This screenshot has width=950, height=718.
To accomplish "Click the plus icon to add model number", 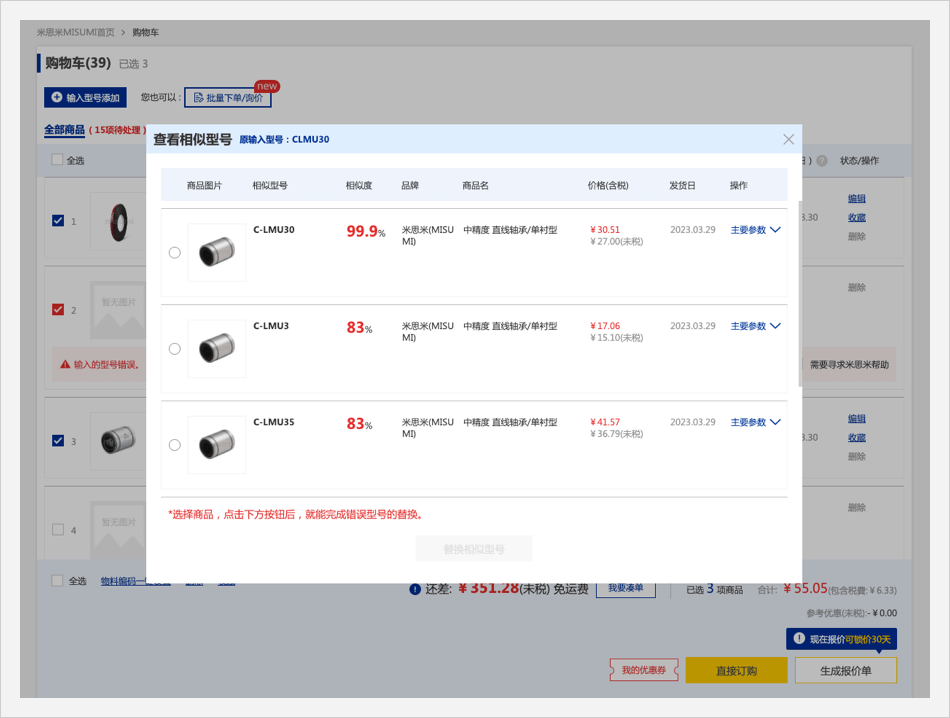I will tap(57, 98).
